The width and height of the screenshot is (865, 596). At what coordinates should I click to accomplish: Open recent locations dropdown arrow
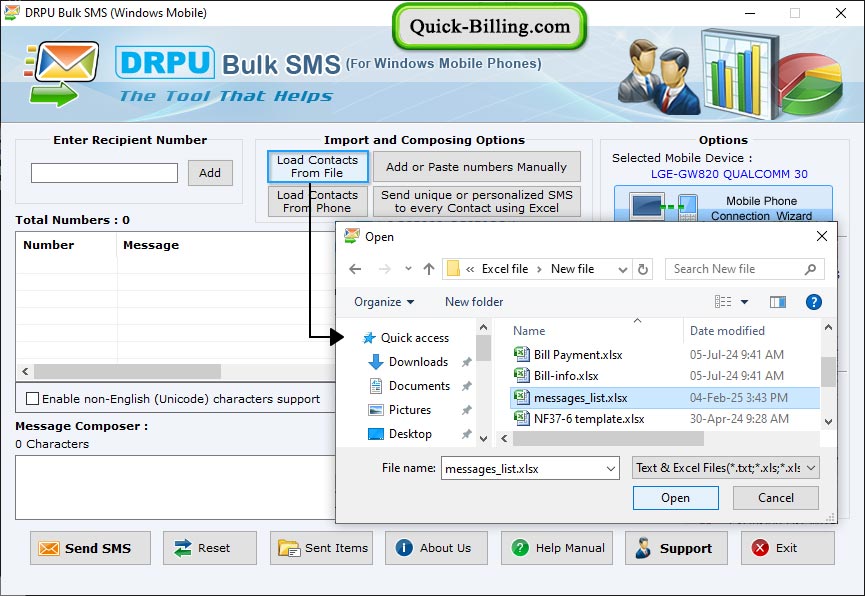pos(408,269)
